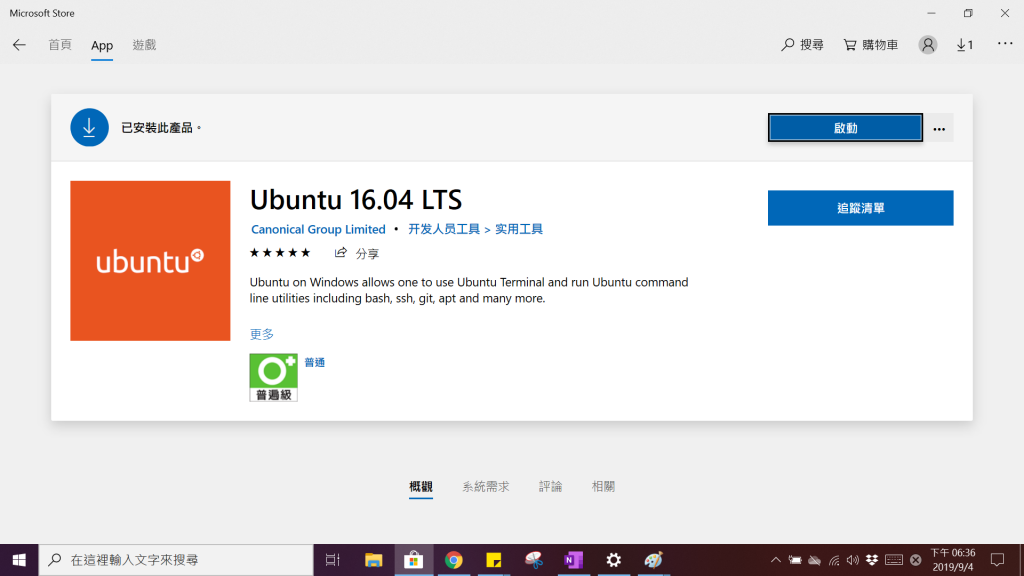
Task: Open the 相關 related tab
Action: tap(603, 487)
